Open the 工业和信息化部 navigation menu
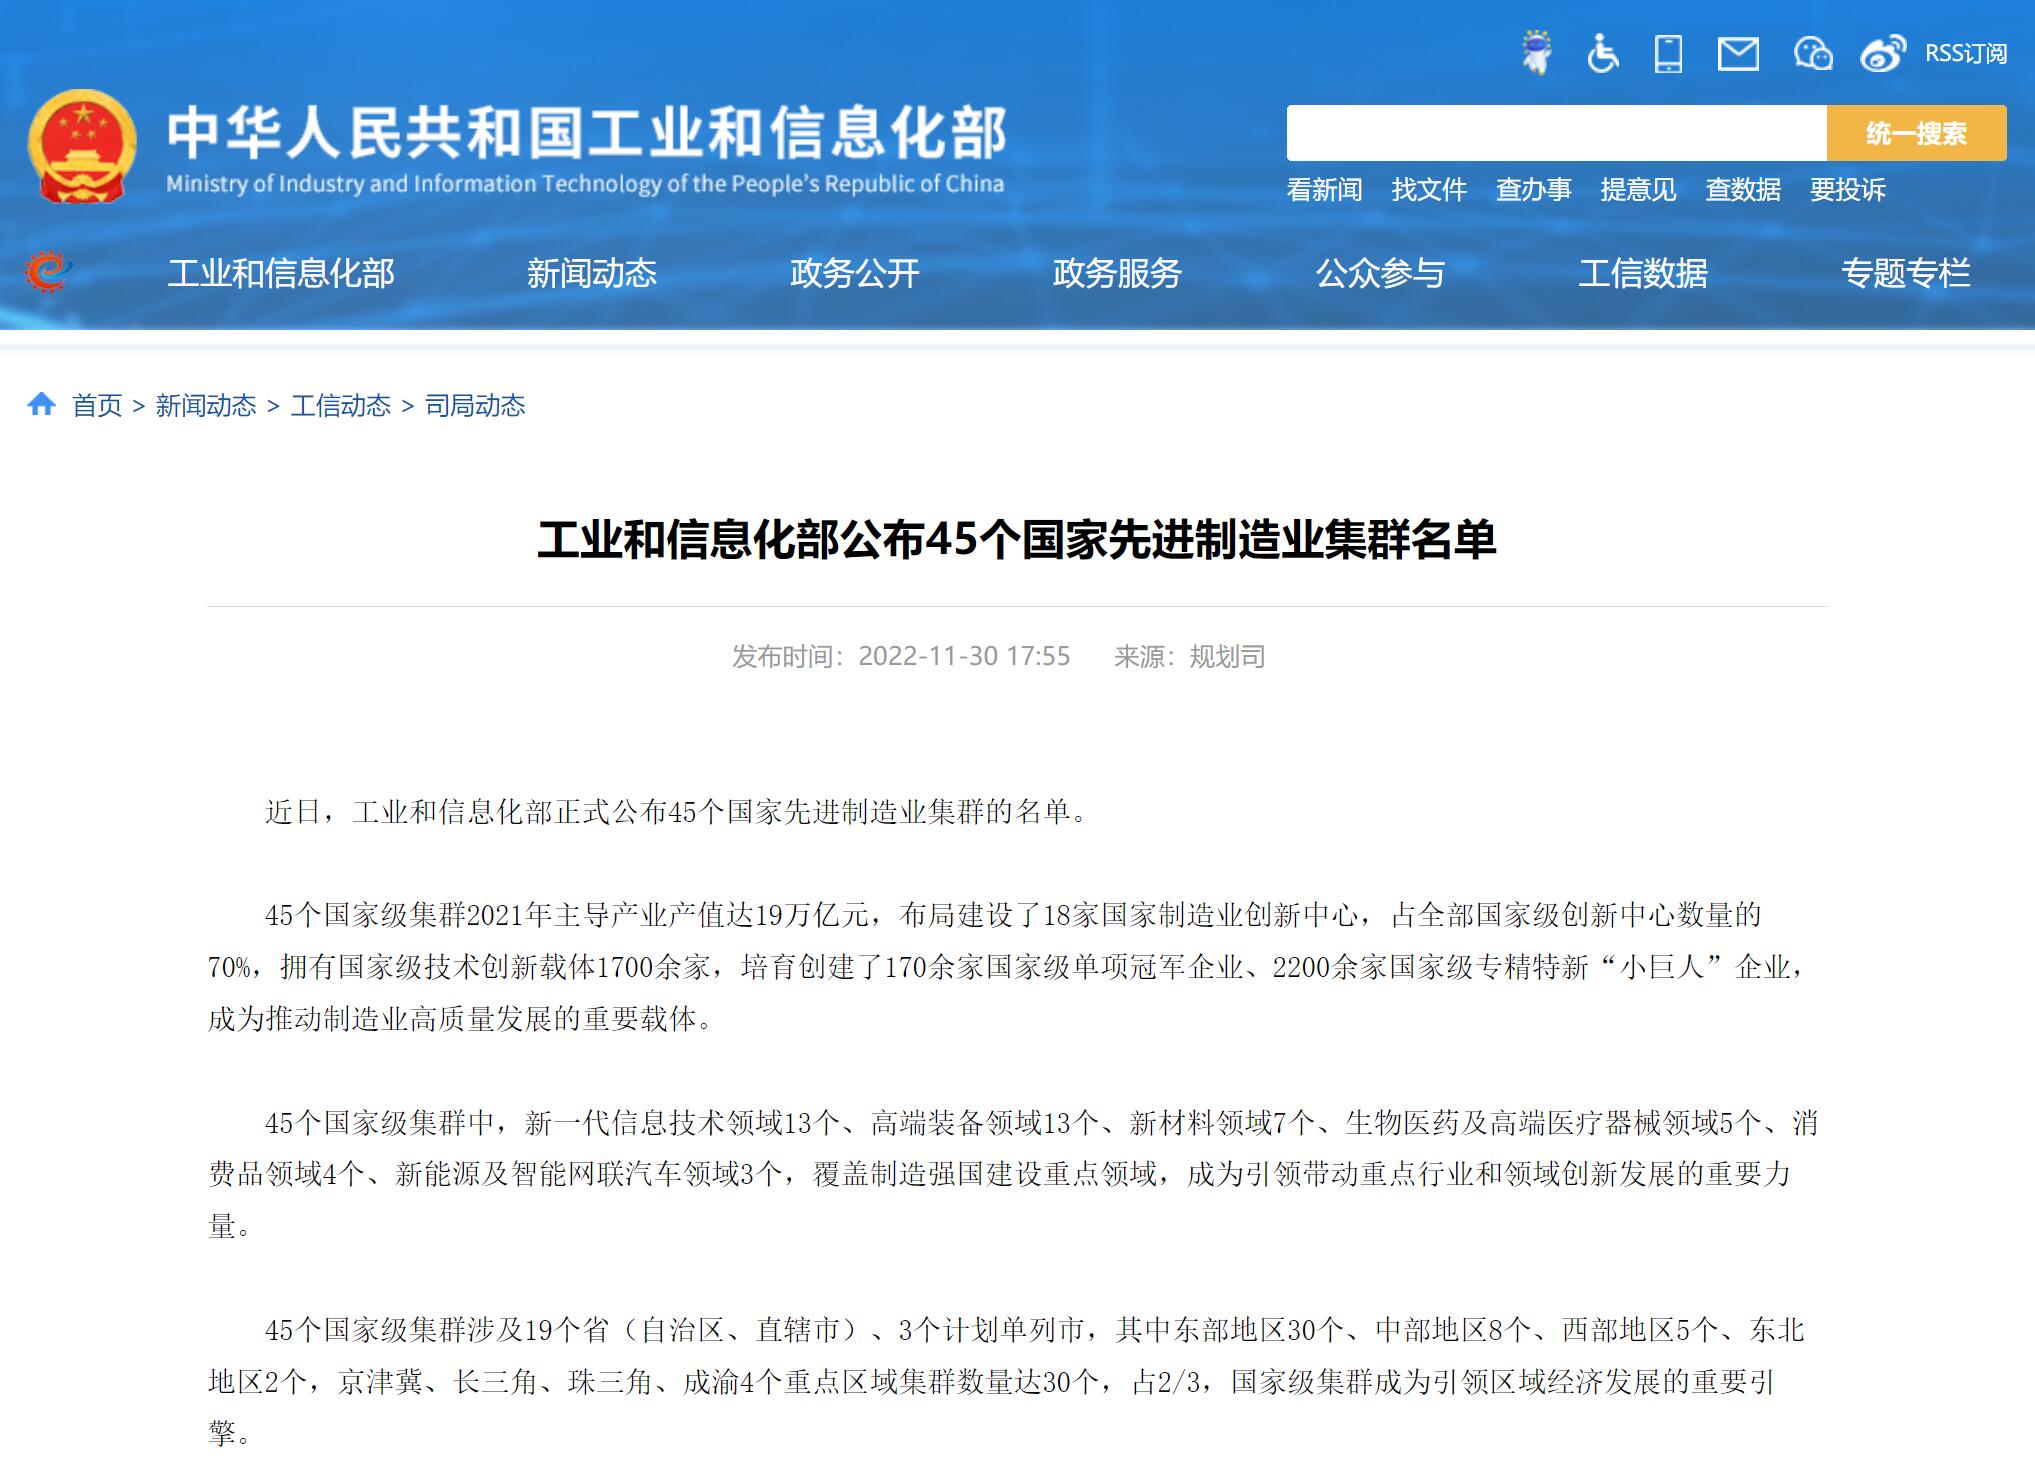 click(x=281, y=273)
